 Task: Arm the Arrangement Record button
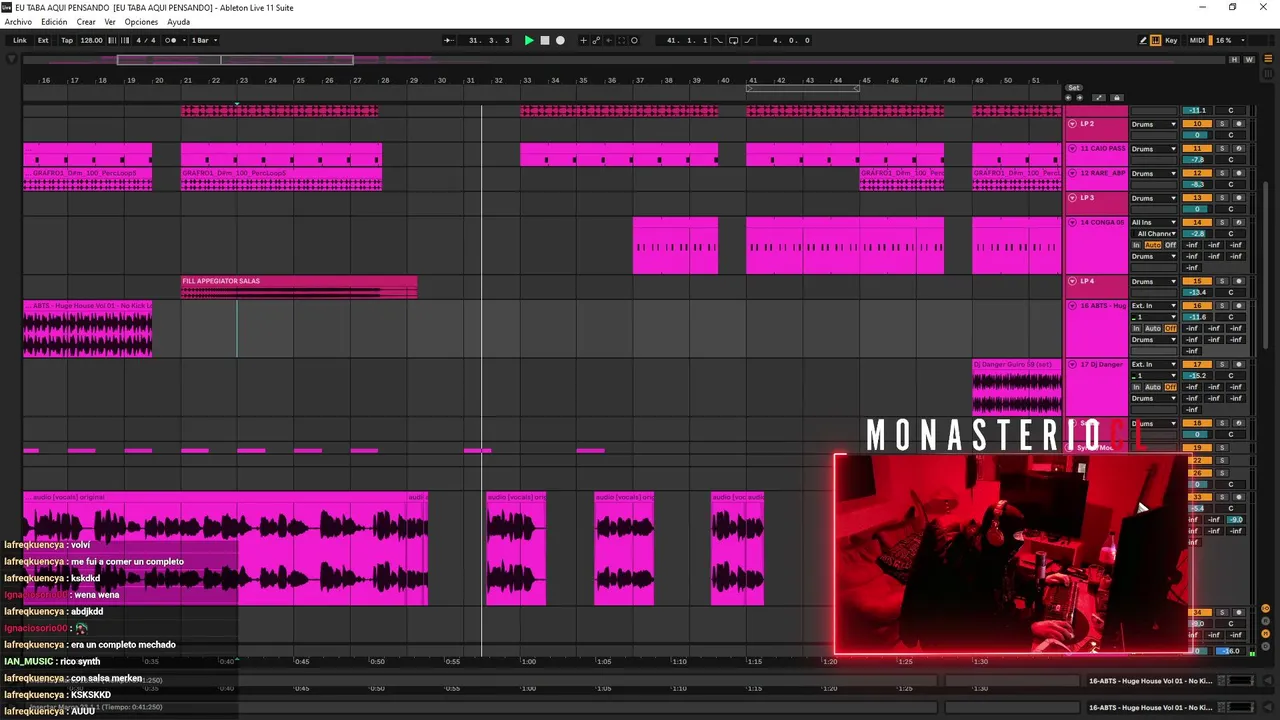point(560,40)
